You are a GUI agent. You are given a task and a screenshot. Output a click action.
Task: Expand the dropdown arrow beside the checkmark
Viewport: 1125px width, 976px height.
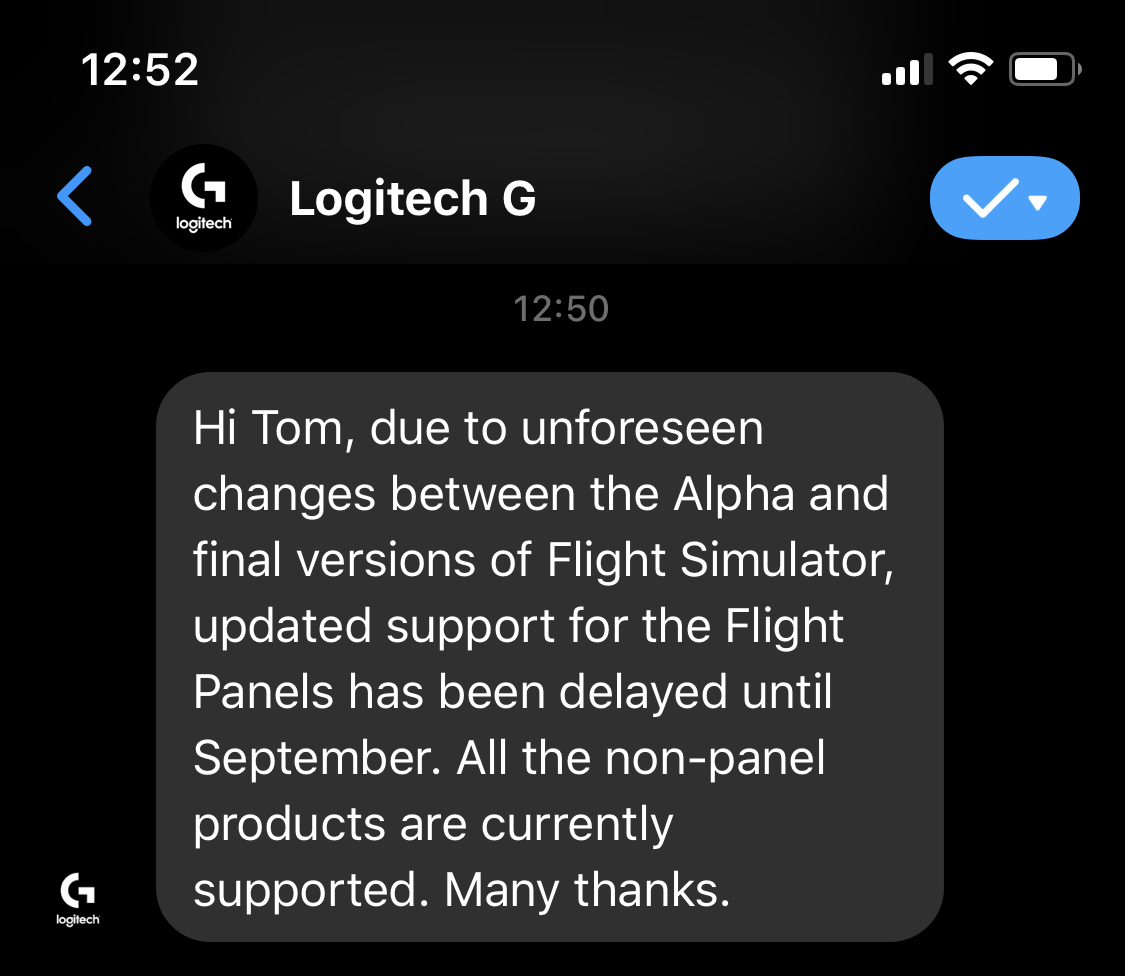(1038, 202)
